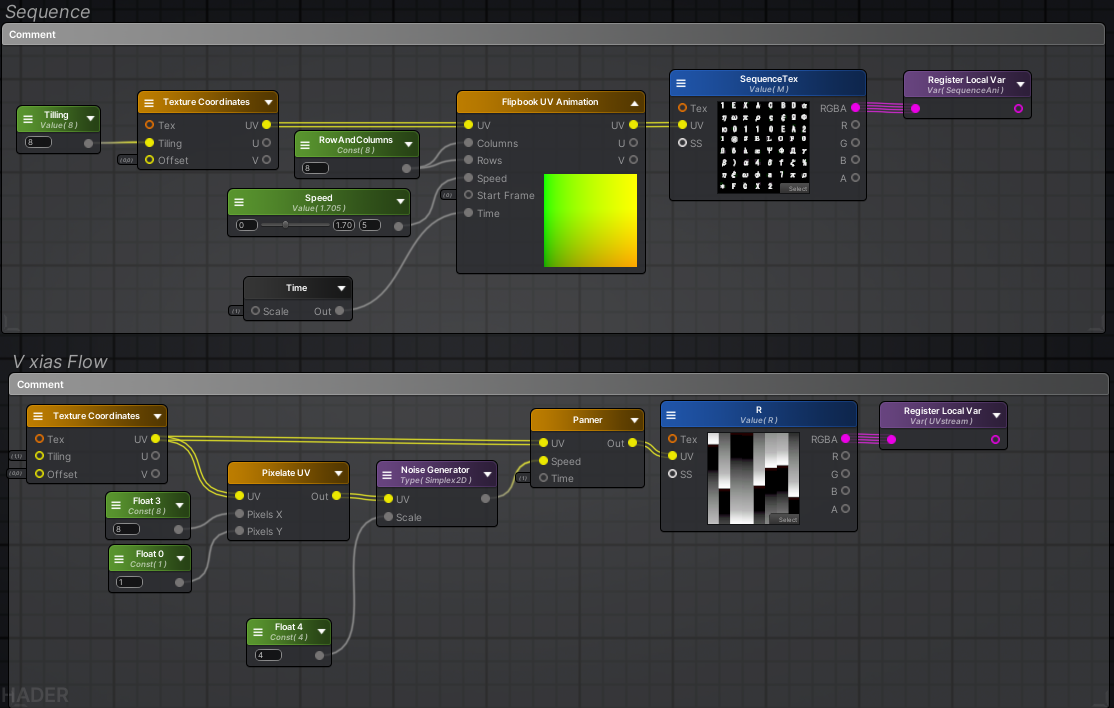Click the SequenceTex Tex input port
Screen dimensions: 1114x708
tap(682, 108)
